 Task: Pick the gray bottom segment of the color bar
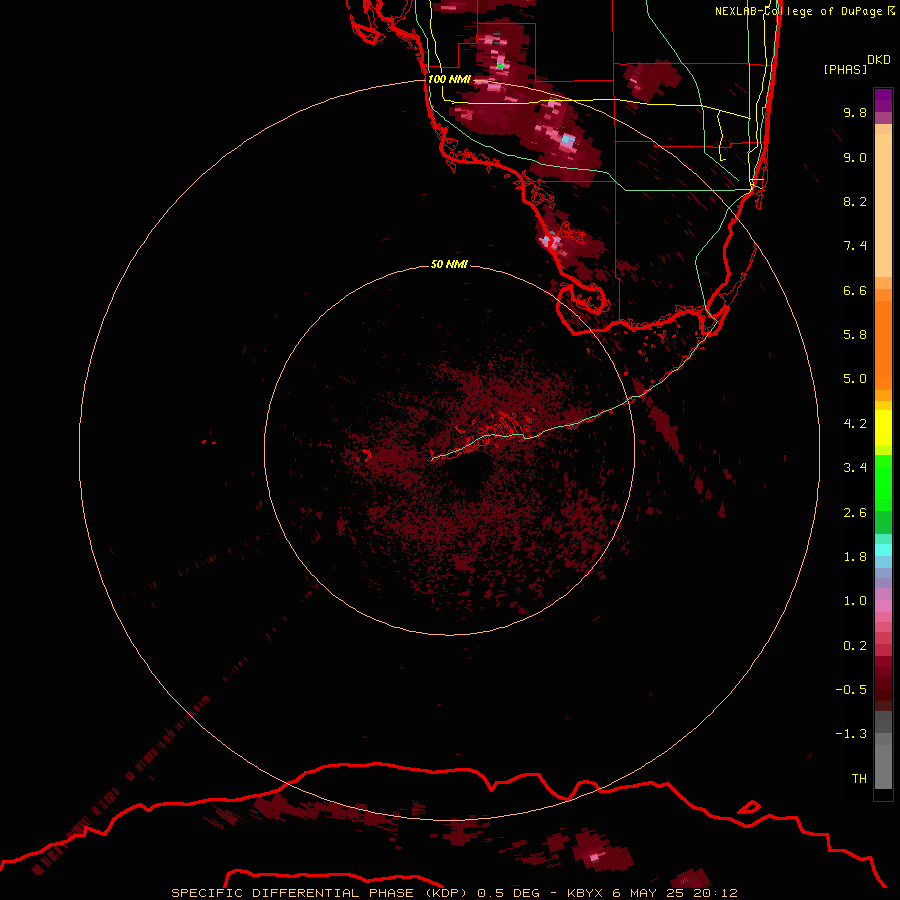pos(883,767)
